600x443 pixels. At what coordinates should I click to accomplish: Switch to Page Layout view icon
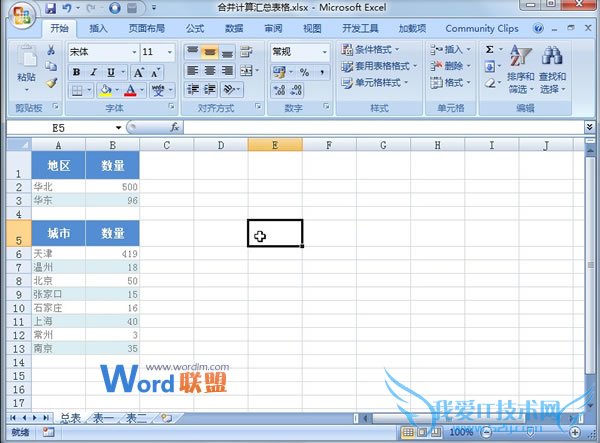point(422,433)
